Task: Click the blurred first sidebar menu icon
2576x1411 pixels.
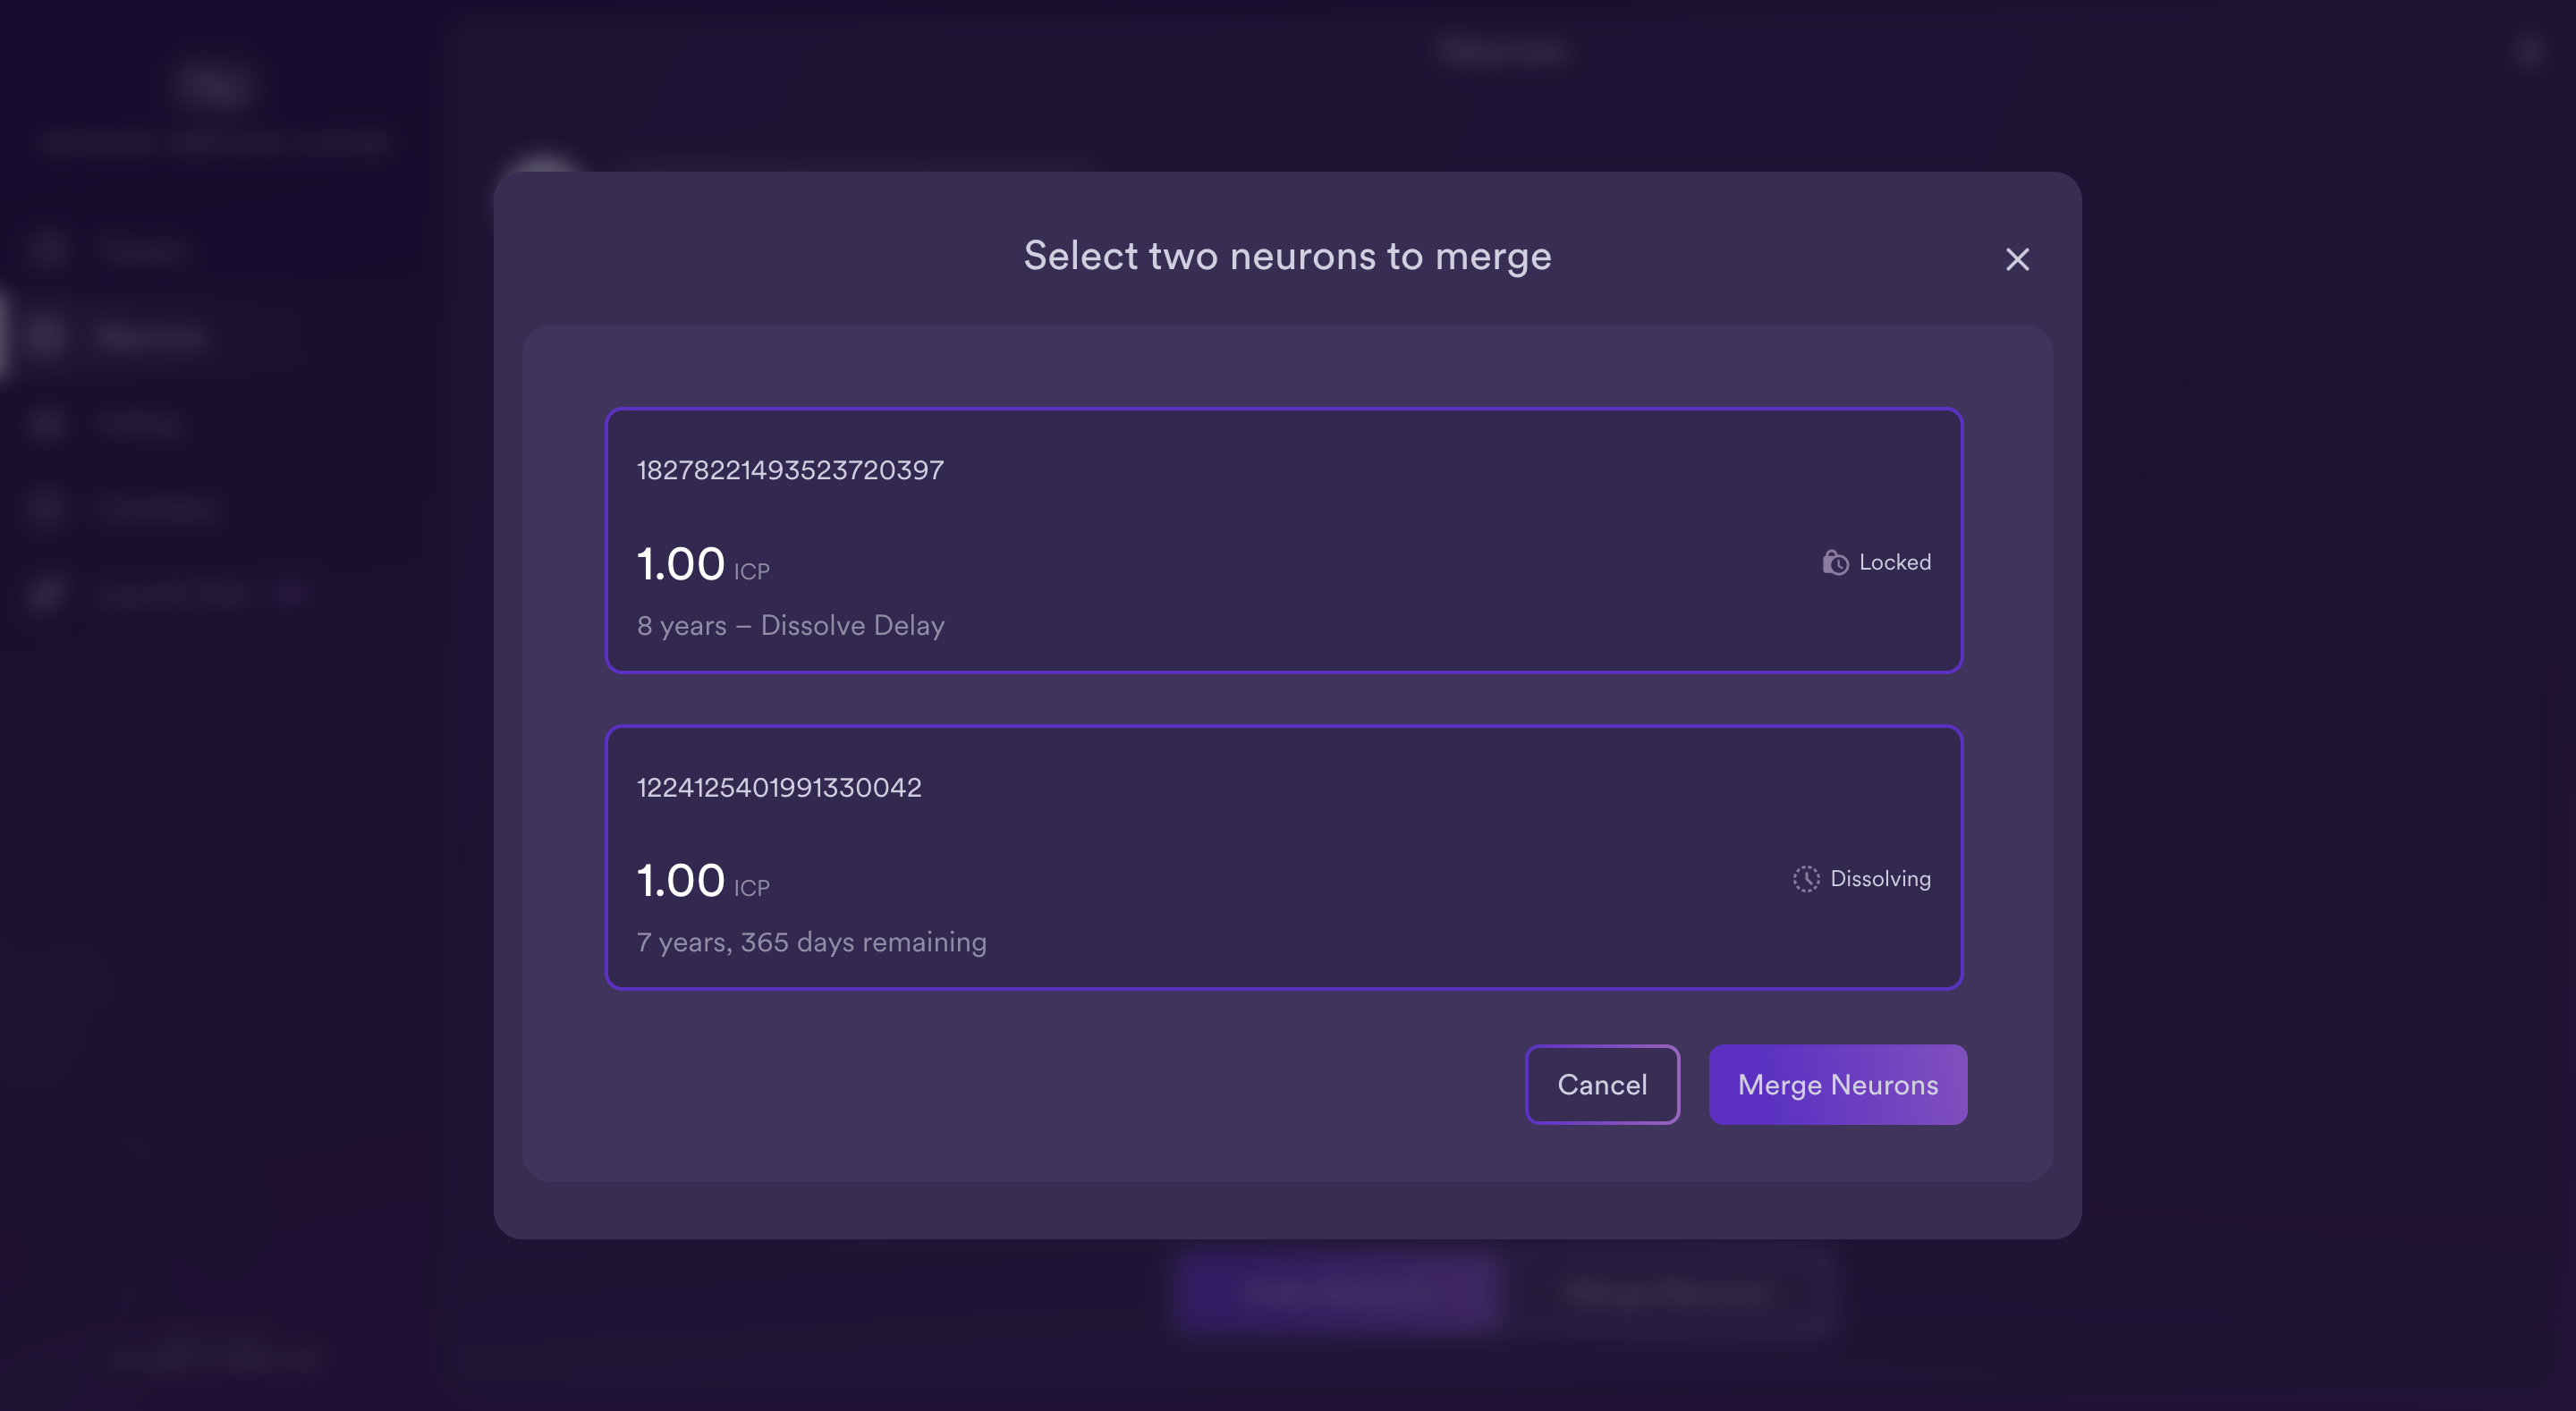Action: 46,249
